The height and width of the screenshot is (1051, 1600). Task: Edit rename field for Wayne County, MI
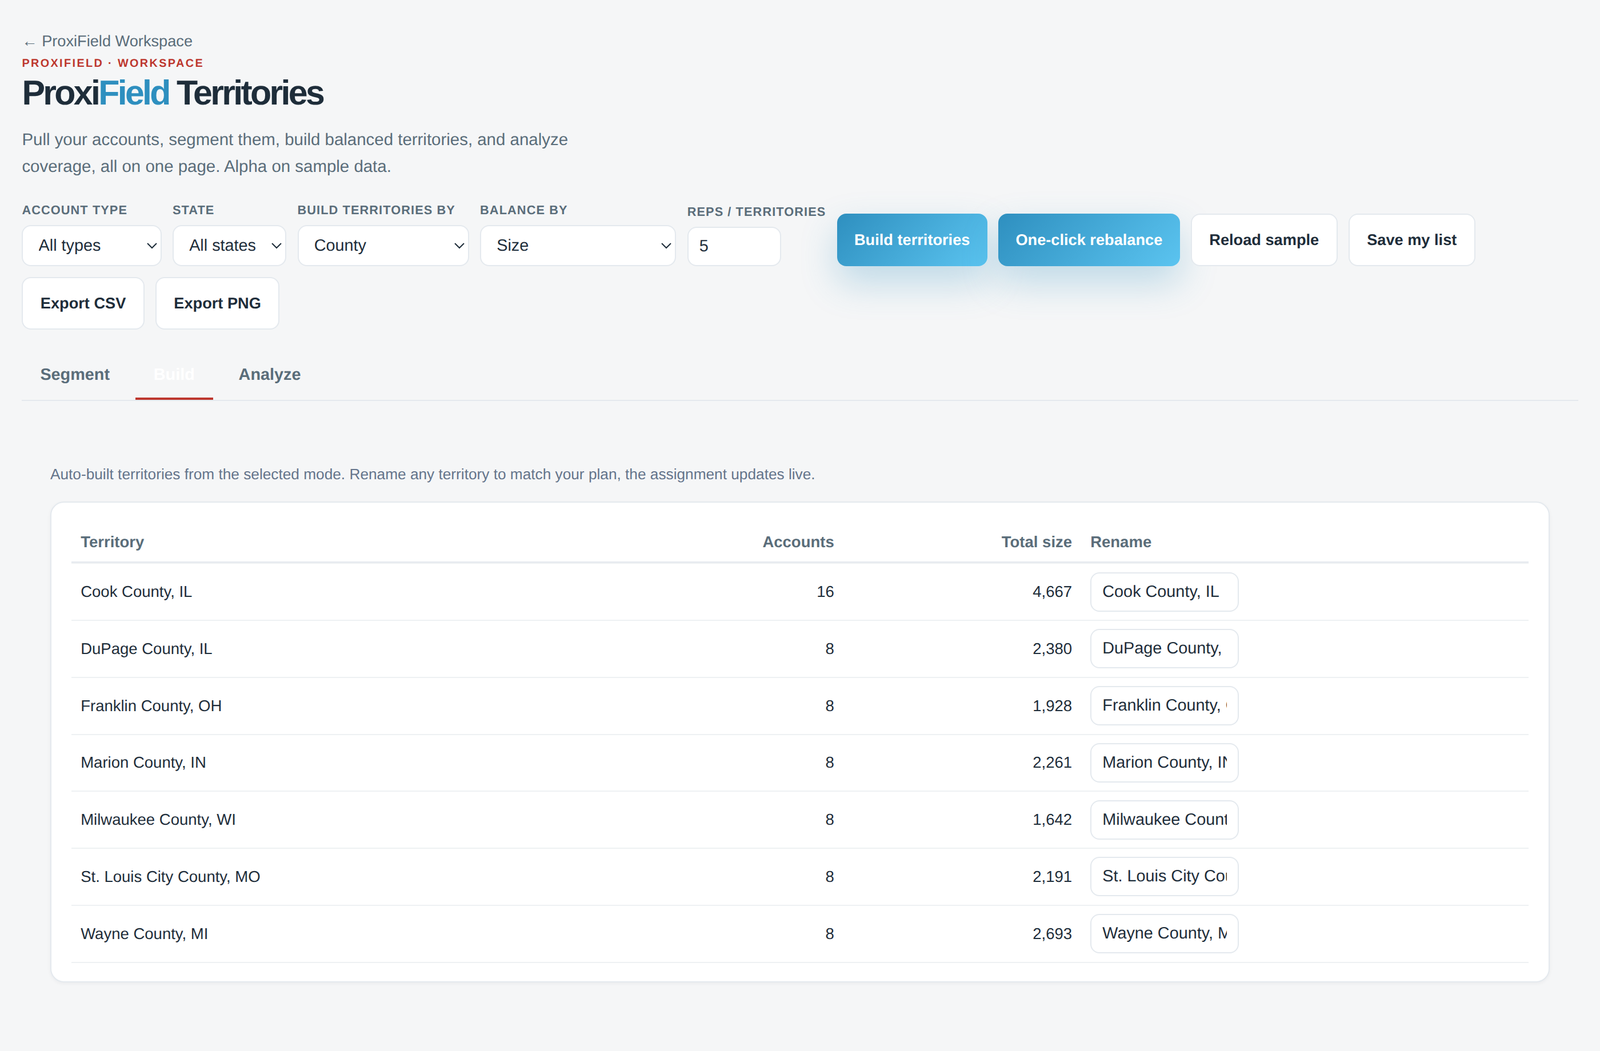[x=1164, y=934]
